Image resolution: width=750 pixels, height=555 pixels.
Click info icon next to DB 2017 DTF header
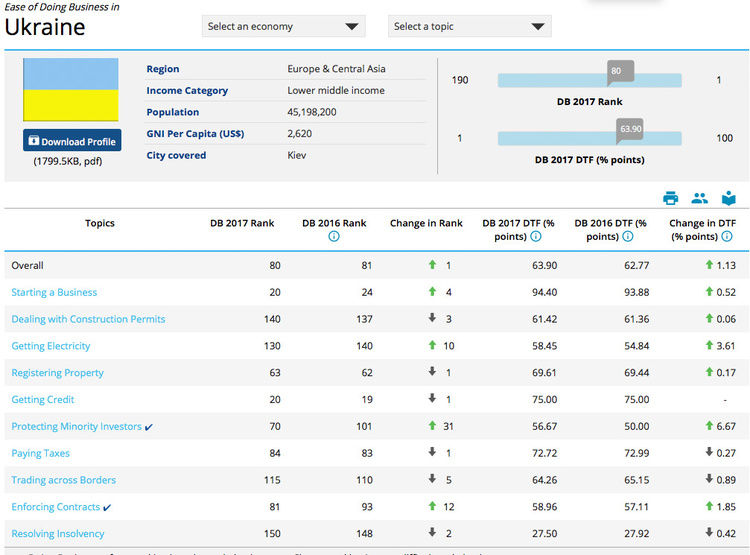tap(536, 236)
